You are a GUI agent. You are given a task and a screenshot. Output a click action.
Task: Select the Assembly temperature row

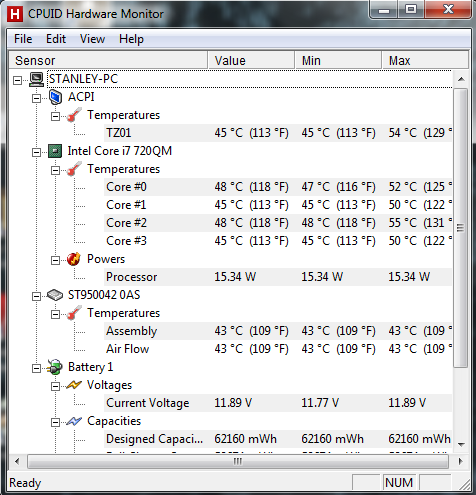pos(278,331)
